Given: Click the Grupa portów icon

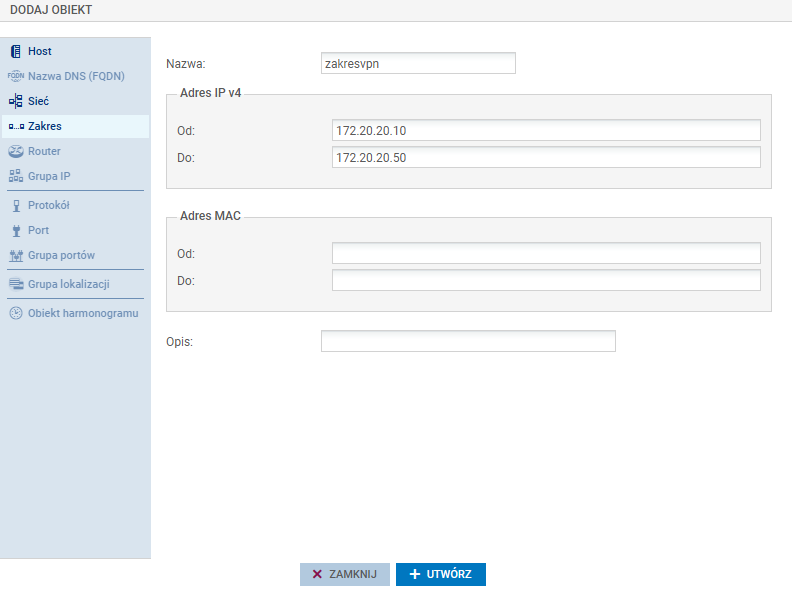Looking at the screenshot, I should (15, 255).
